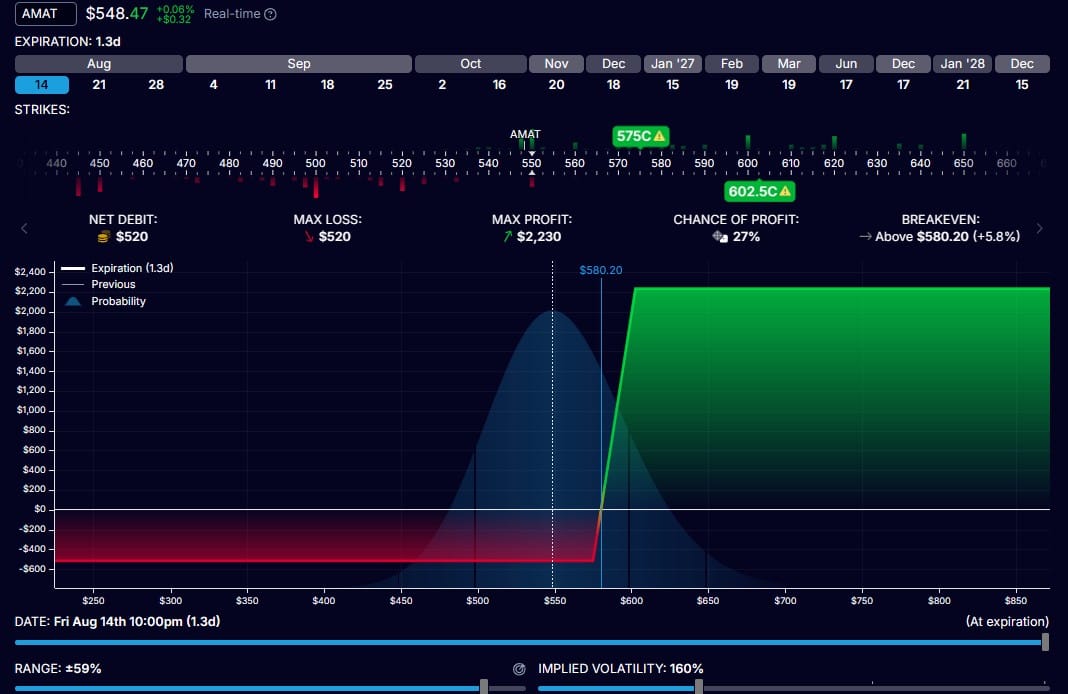Toggle the Probability legend entry

(x=105, y=302)
